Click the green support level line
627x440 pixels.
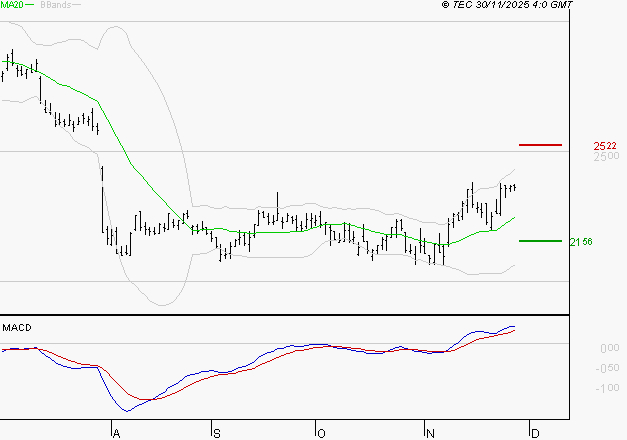pos(540,241)
